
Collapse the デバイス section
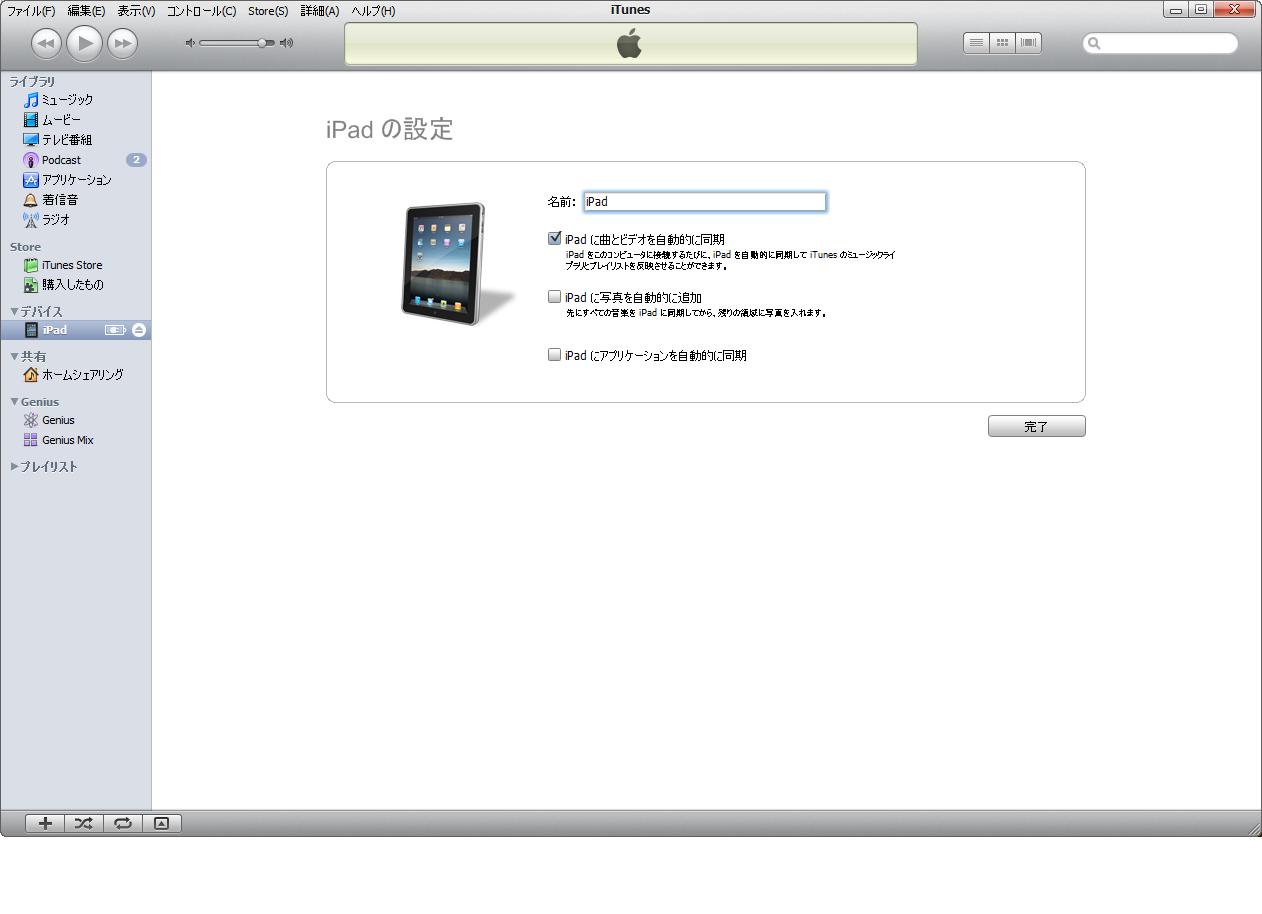tap(14, 311)
